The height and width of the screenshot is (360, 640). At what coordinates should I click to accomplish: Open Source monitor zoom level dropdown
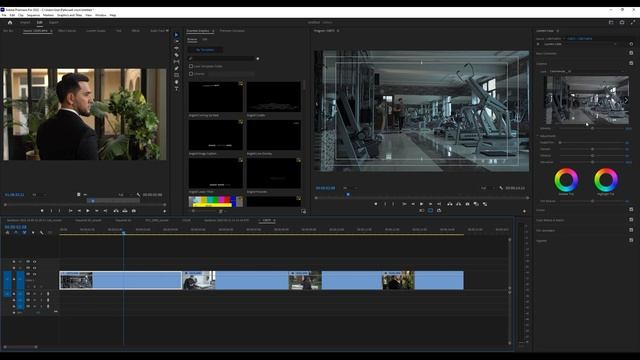[39, 195]
